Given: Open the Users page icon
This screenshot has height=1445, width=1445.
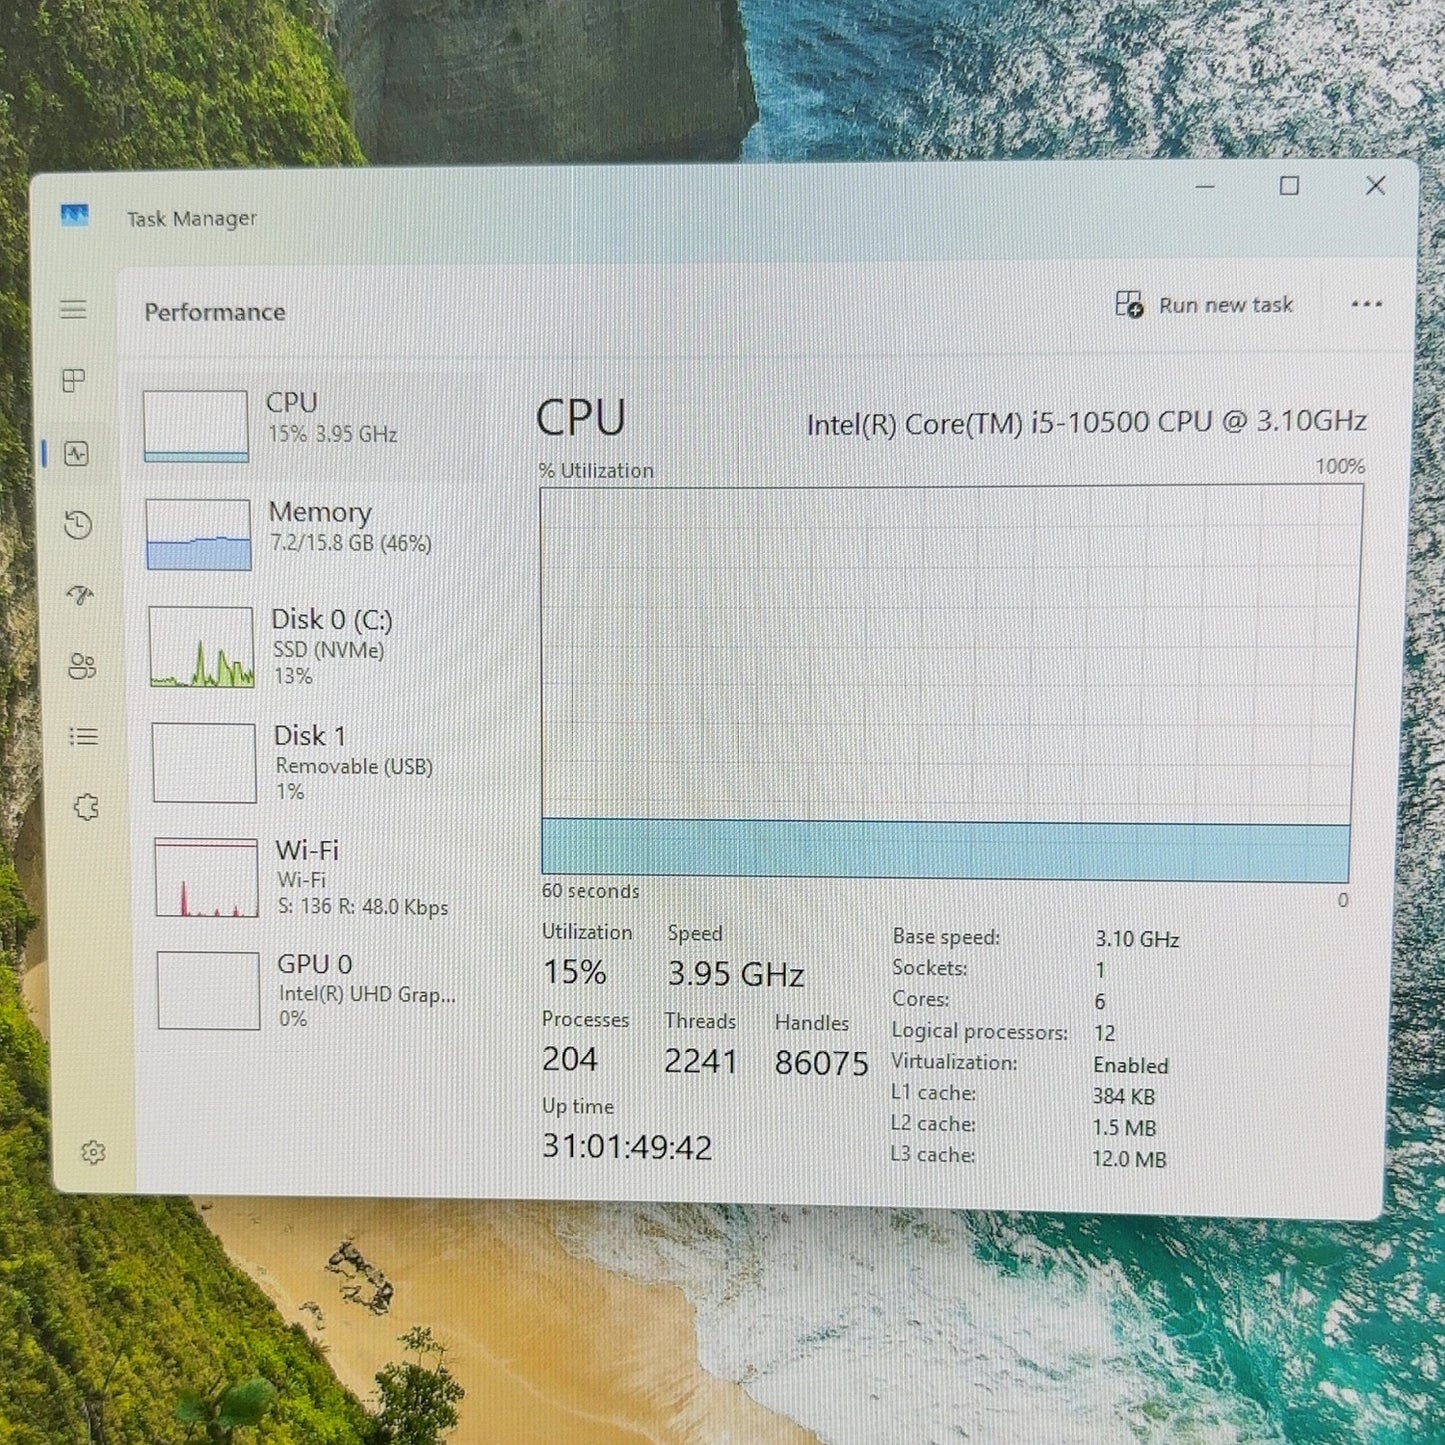Looking at the screenshot, I should click(82, 666).
